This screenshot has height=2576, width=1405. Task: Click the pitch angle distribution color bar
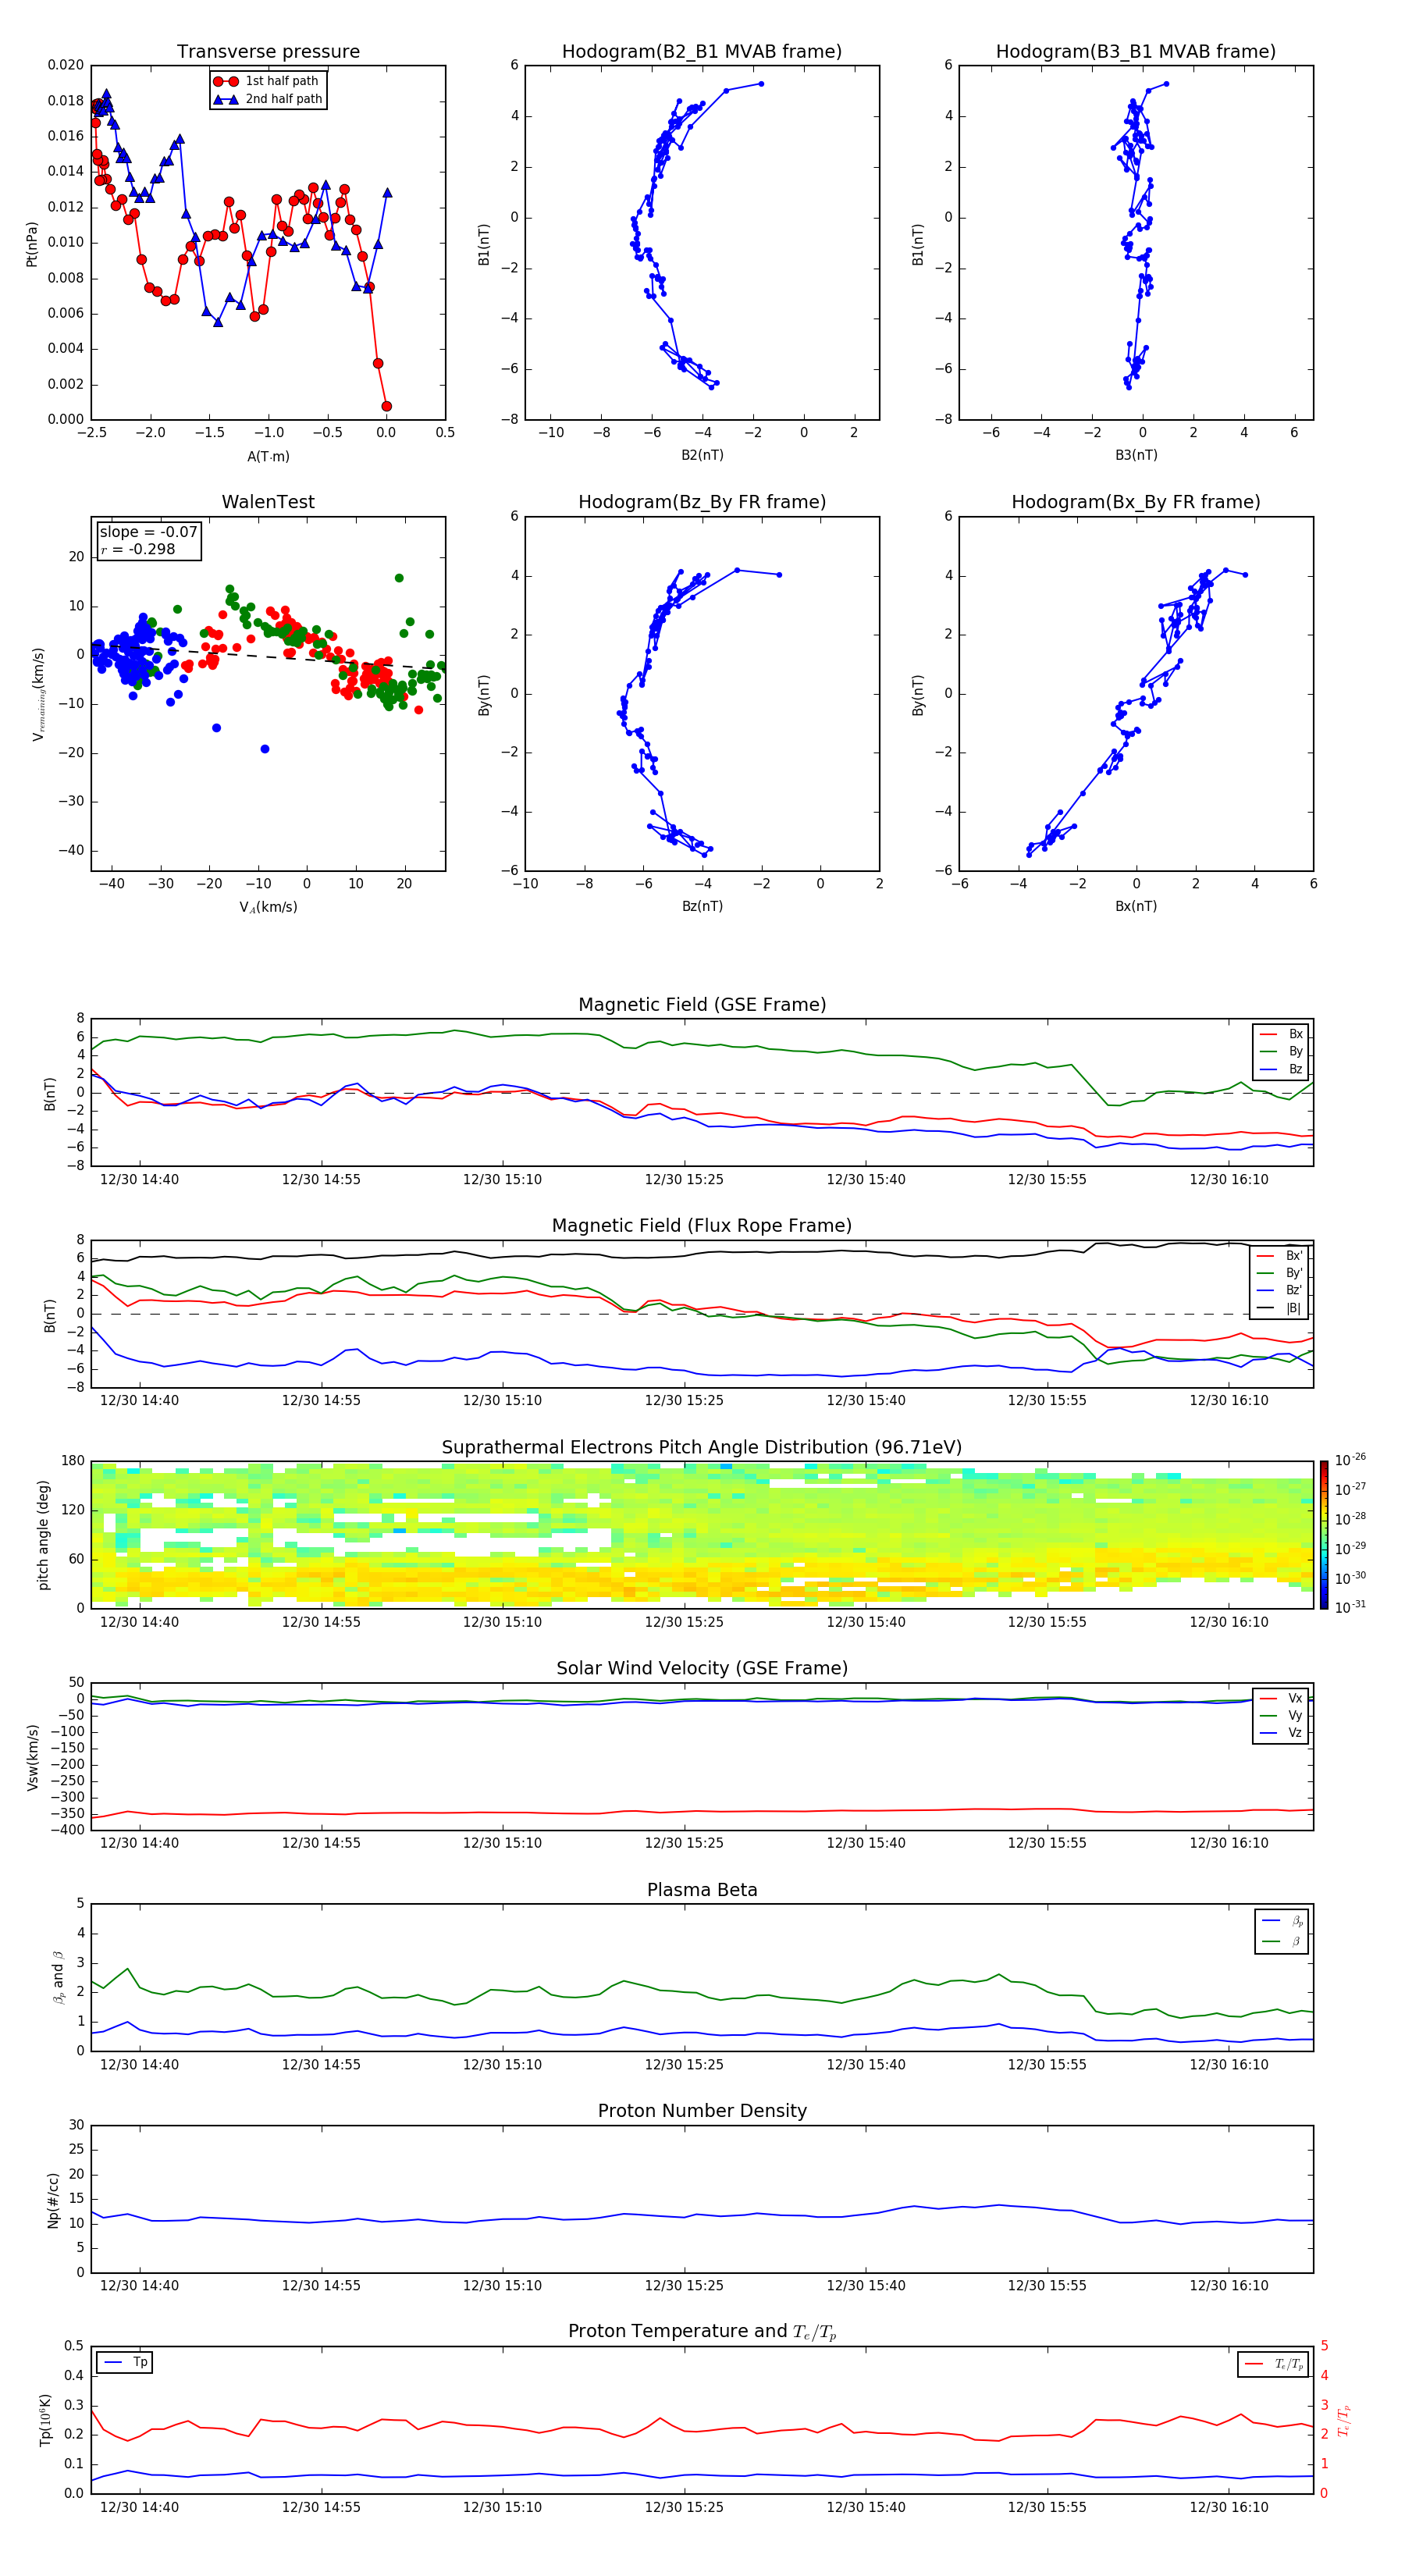(1324, 1535)
